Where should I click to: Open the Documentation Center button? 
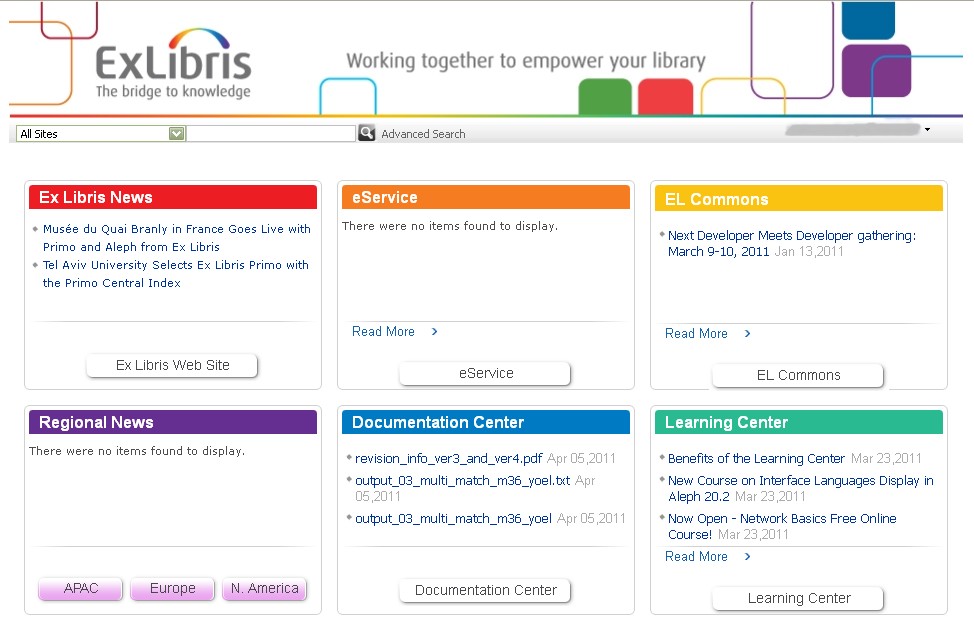pyautogui.click(x=485, y=591)
